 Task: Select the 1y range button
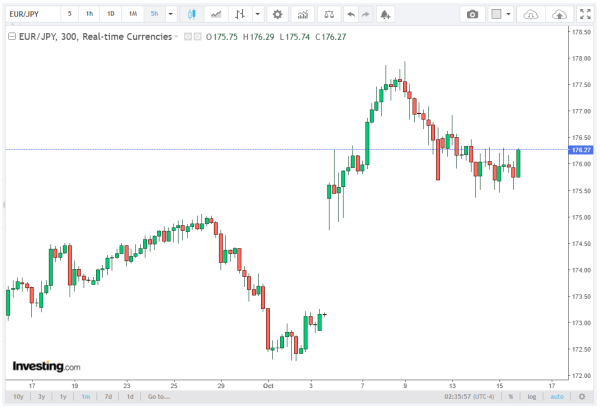click(64, 396)
